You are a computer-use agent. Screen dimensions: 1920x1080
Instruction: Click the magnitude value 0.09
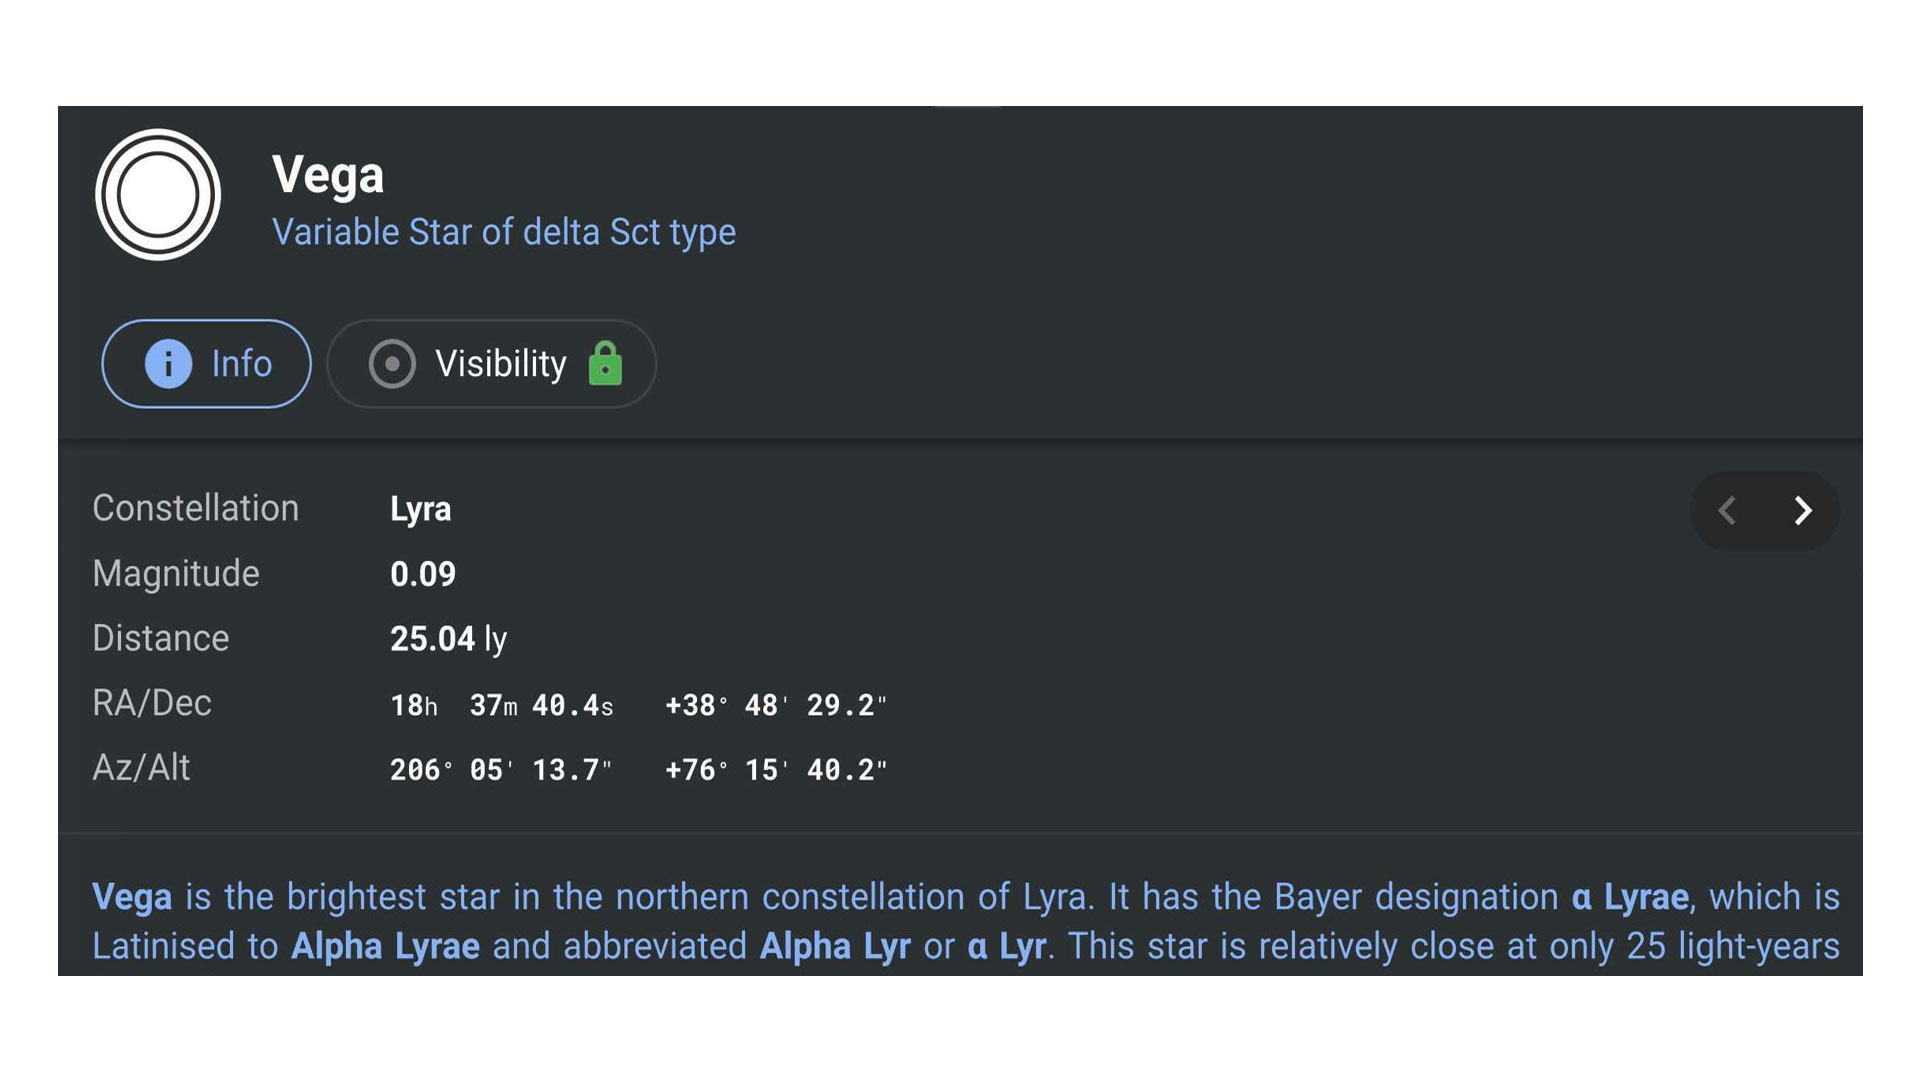(422, 574)
